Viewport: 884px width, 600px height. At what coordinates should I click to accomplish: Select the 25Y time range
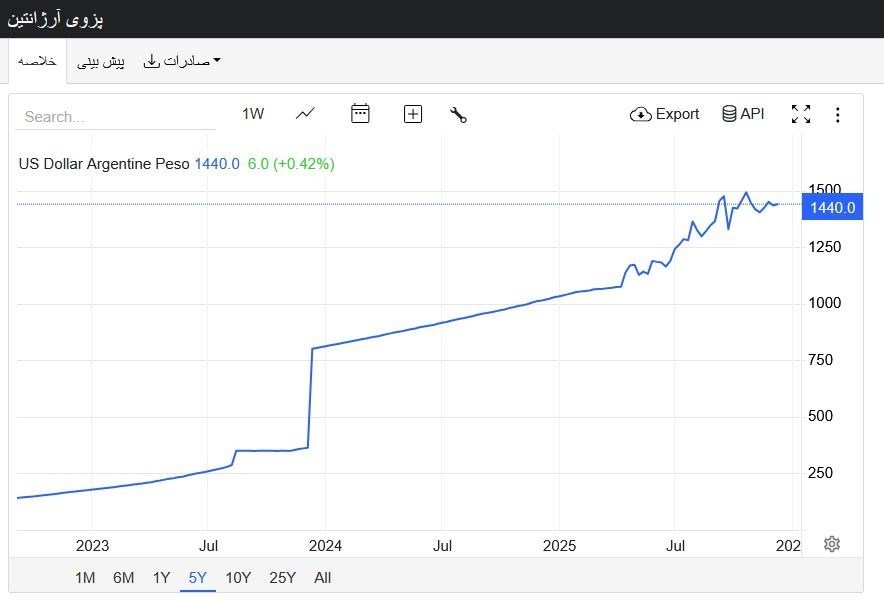click(x=283, y=577)
